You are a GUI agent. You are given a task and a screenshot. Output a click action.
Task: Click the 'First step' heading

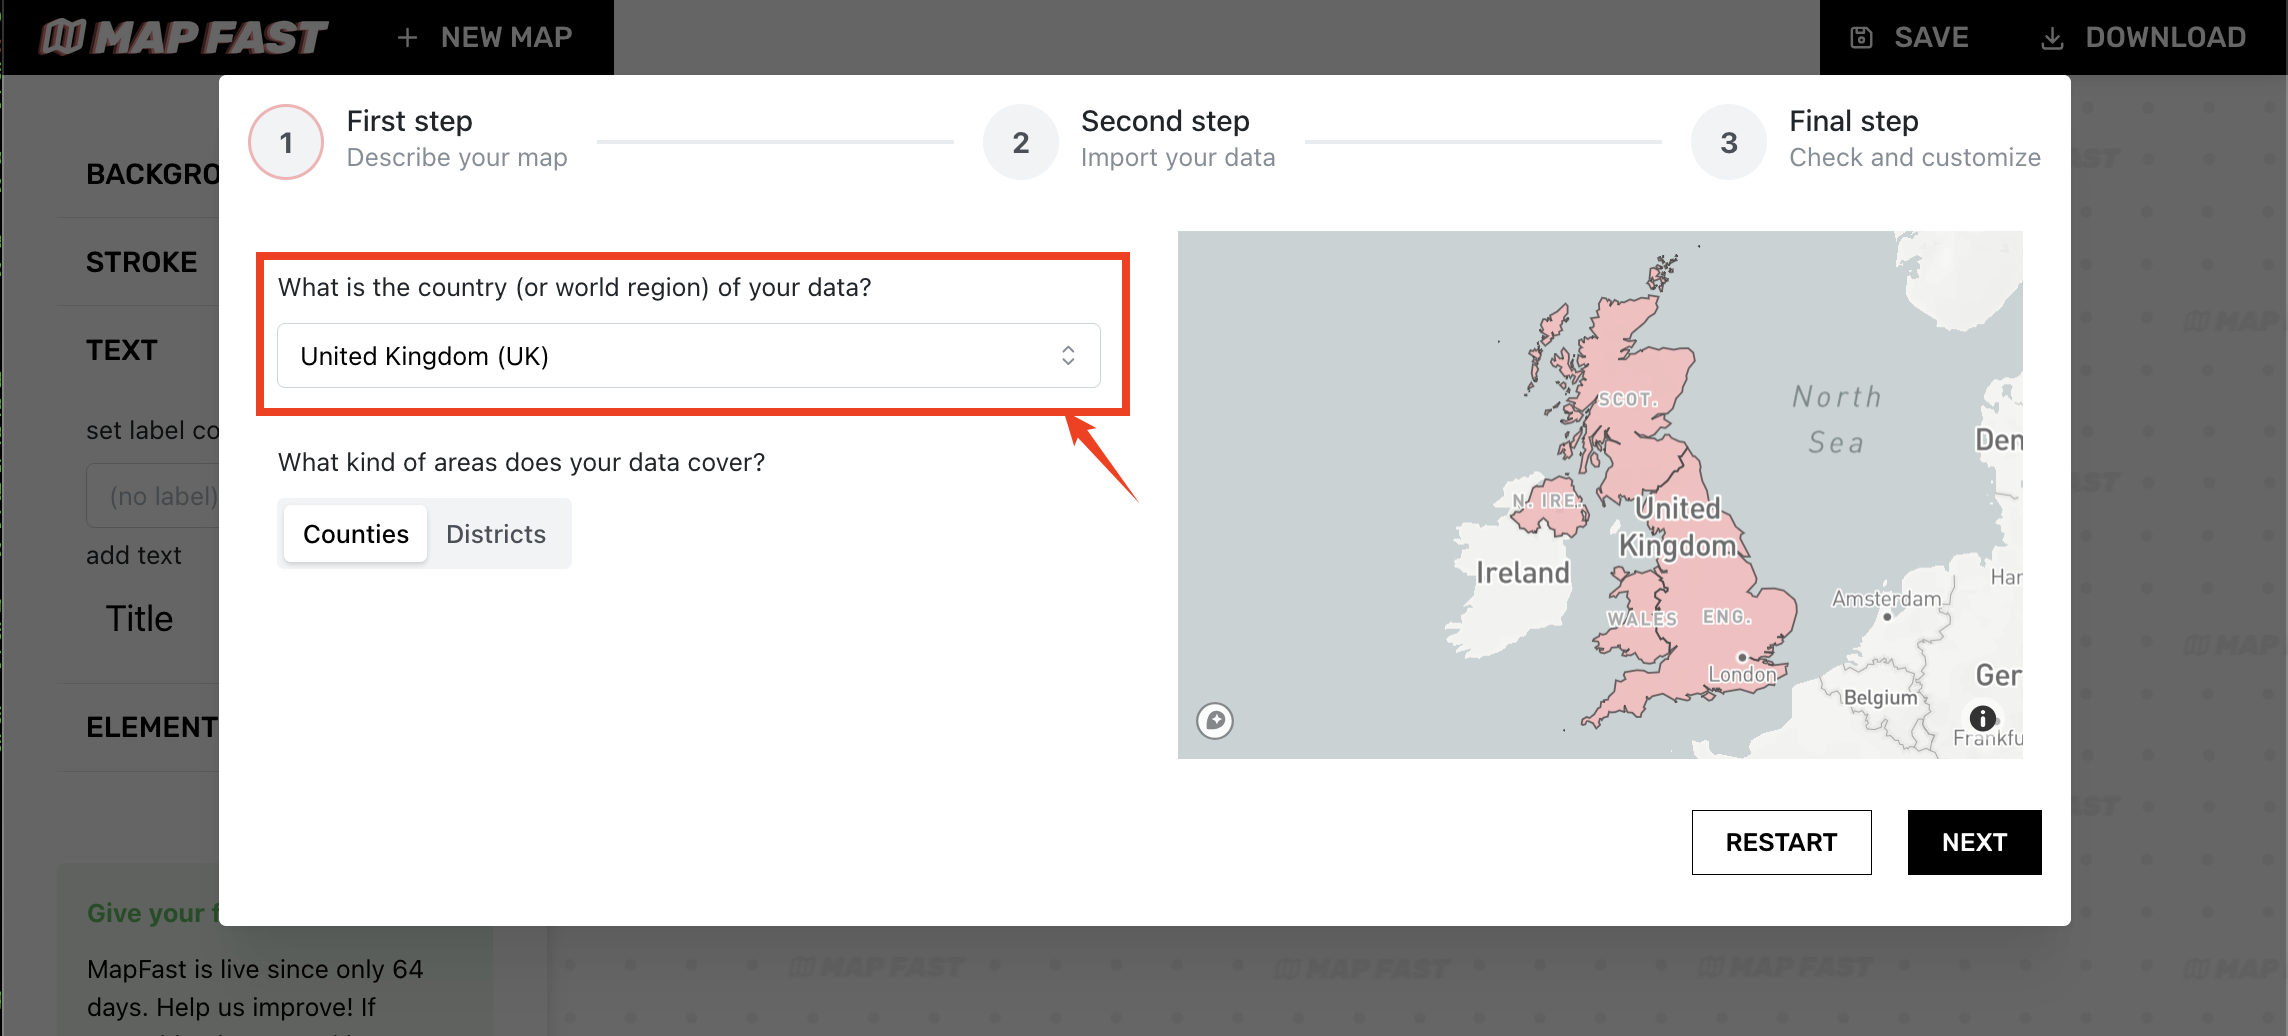point(409,121)
